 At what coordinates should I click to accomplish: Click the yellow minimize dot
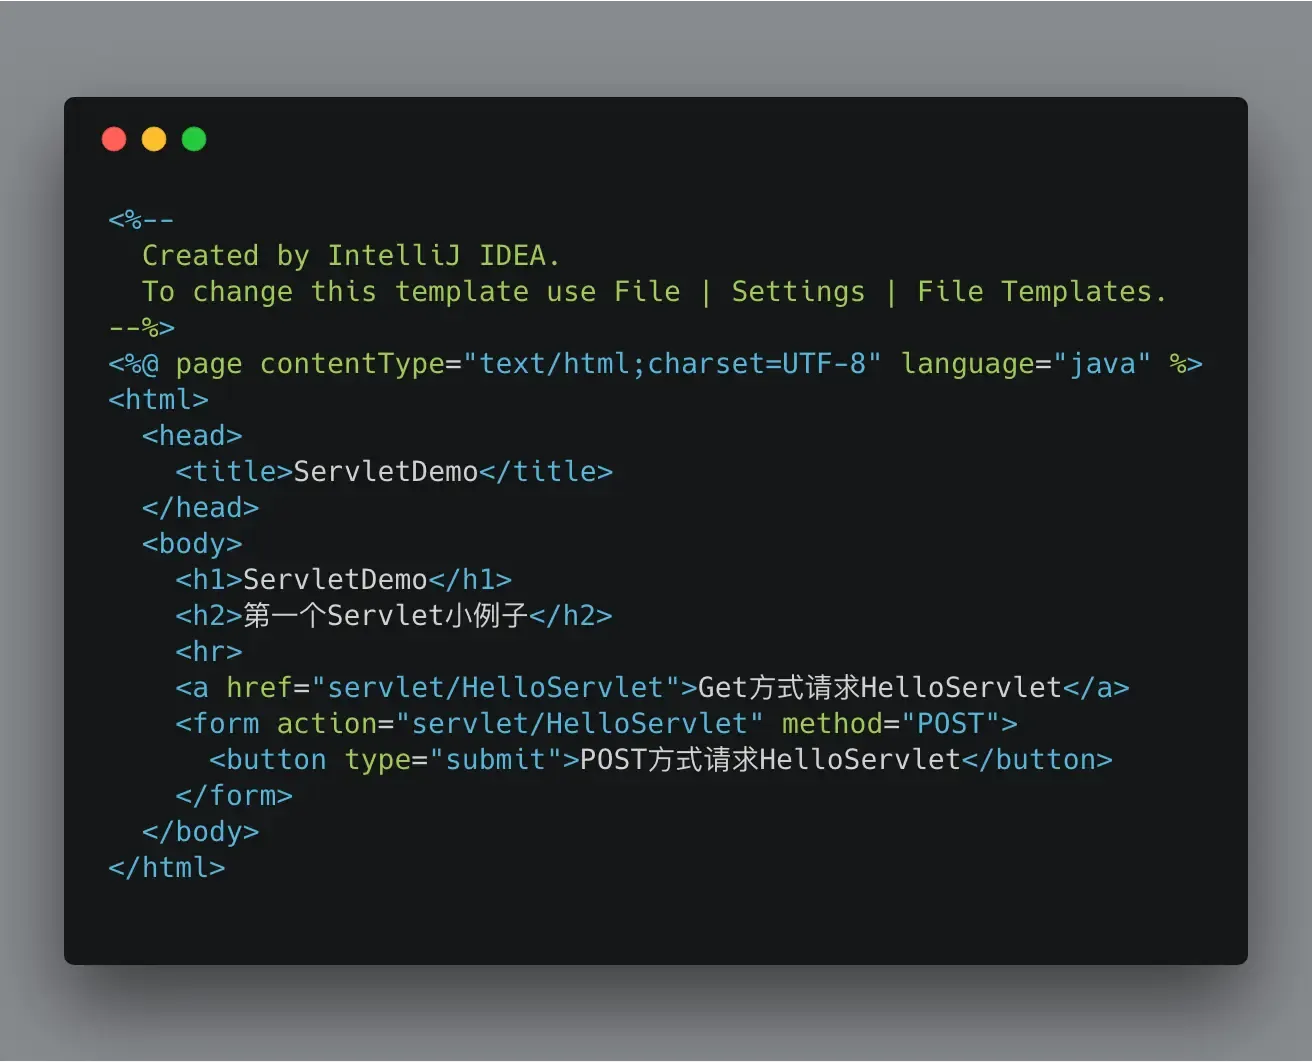coord(154,139)
